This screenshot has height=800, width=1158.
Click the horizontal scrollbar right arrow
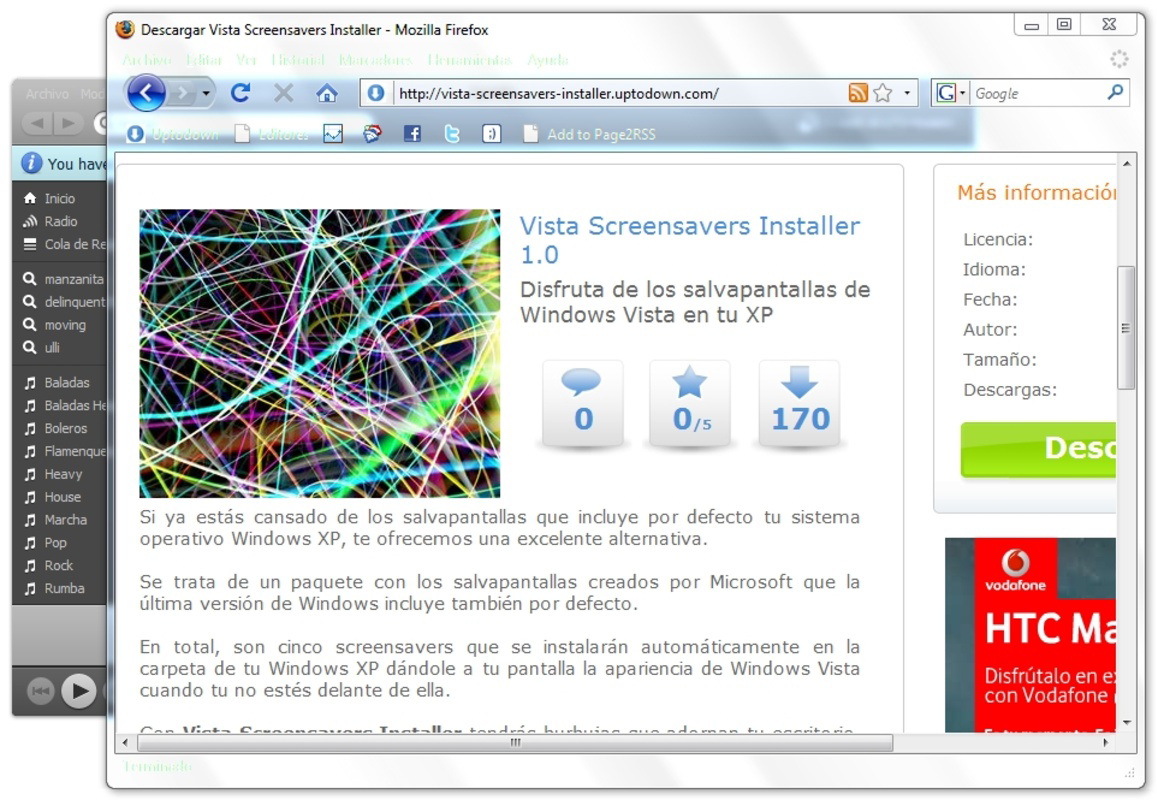click(x=1106, y=742)
